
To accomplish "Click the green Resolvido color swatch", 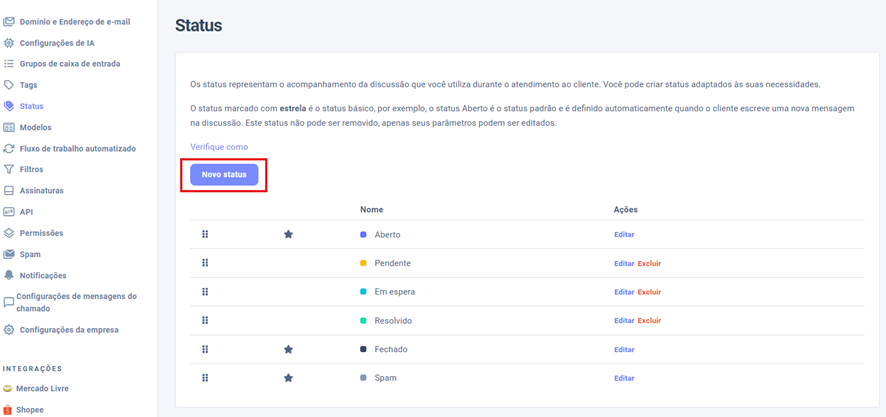I will 363,321.
